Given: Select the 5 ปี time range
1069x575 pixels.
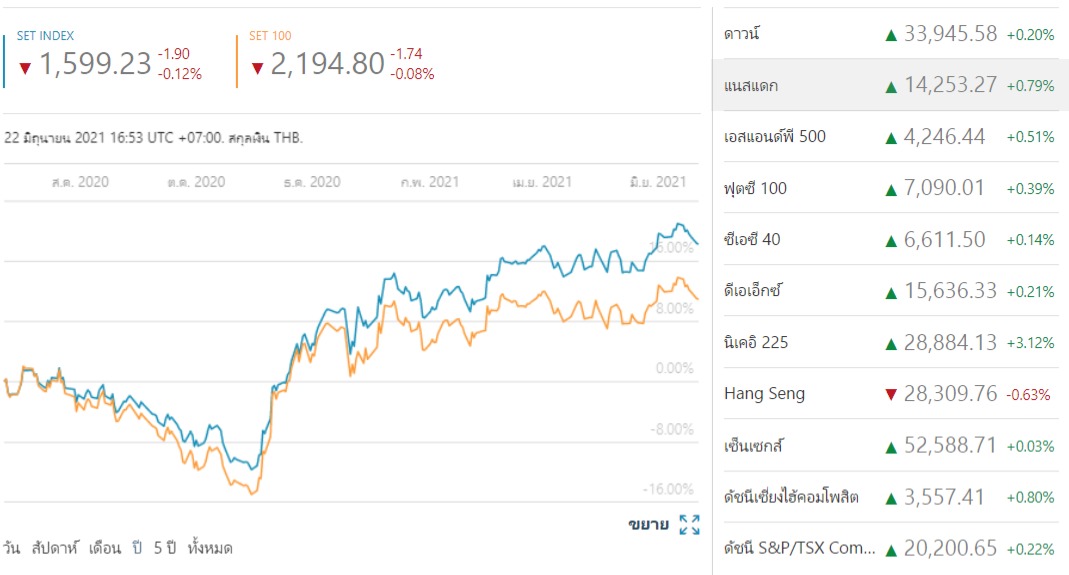Looking at the screenshot, I should (164, 548).
